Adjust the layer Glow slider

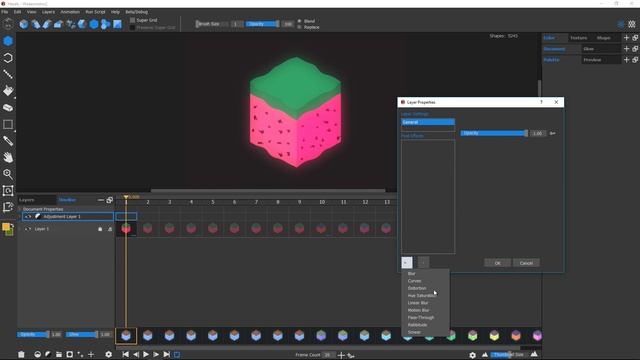point(82,334)
